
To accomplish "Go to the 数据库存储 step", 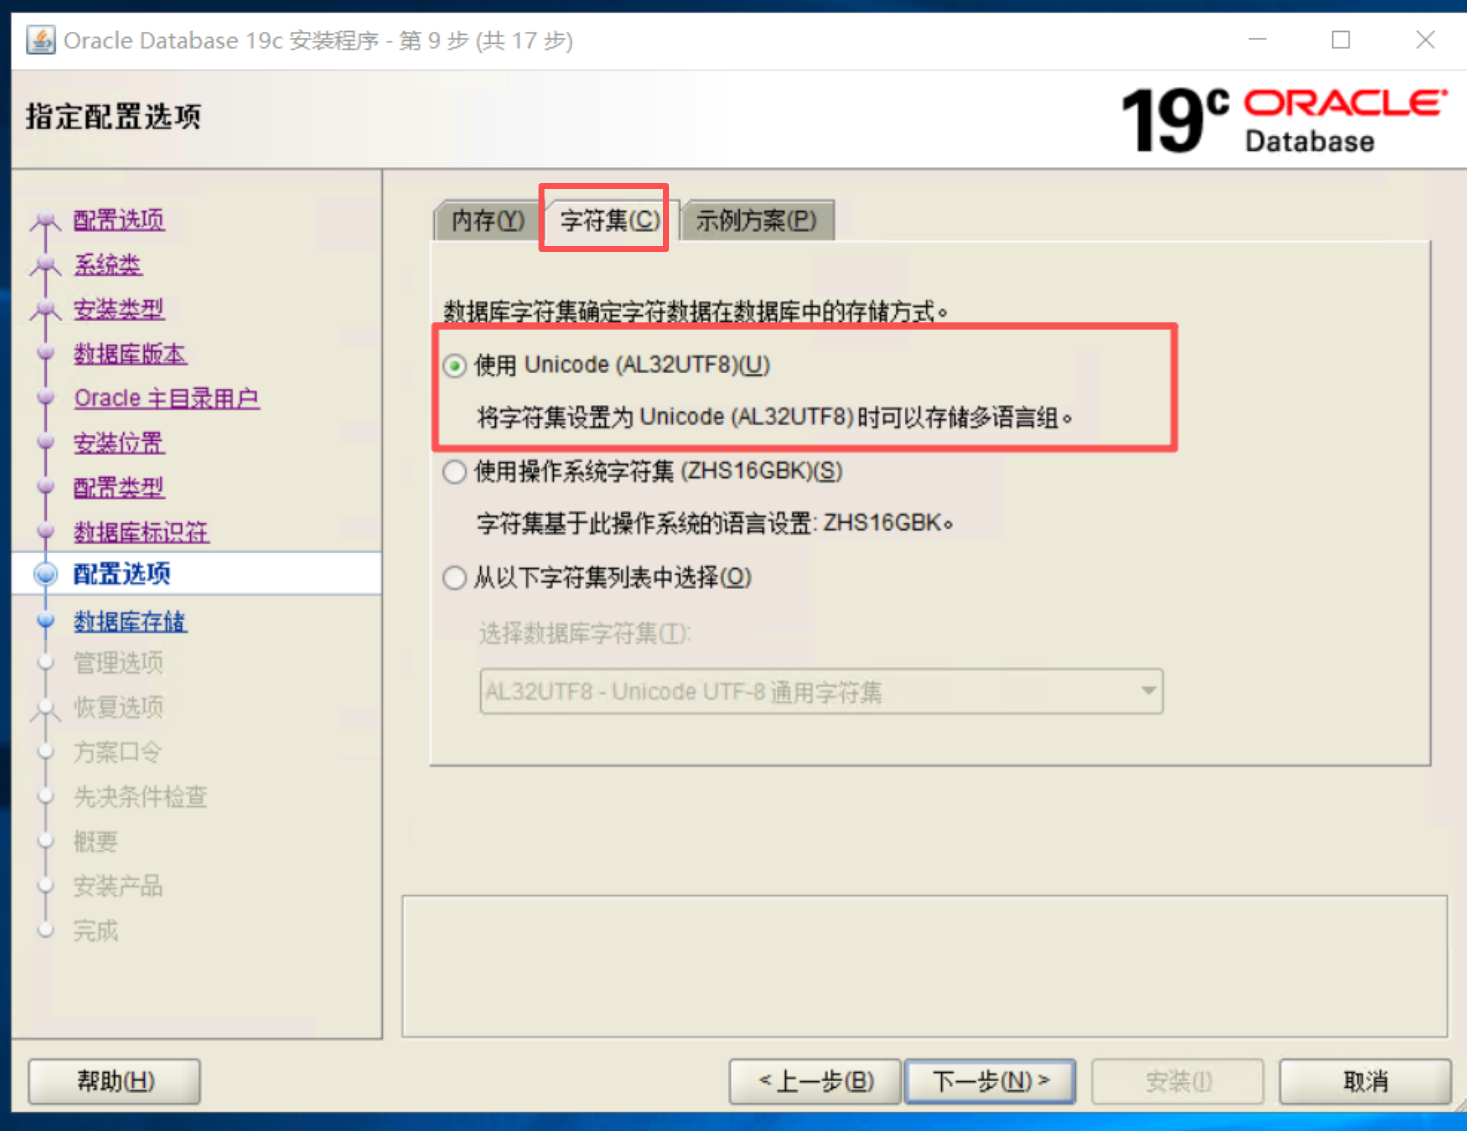I will 130,621.
